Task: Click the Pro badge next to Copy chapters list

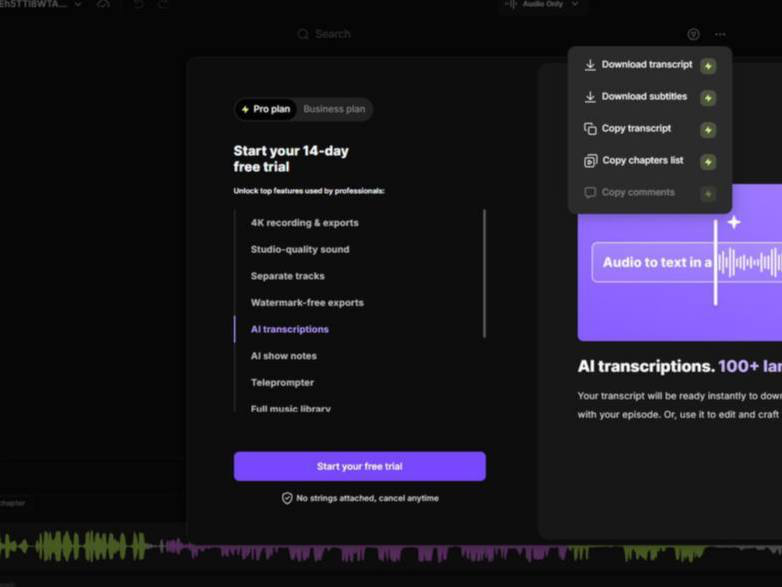Action: 708,162
